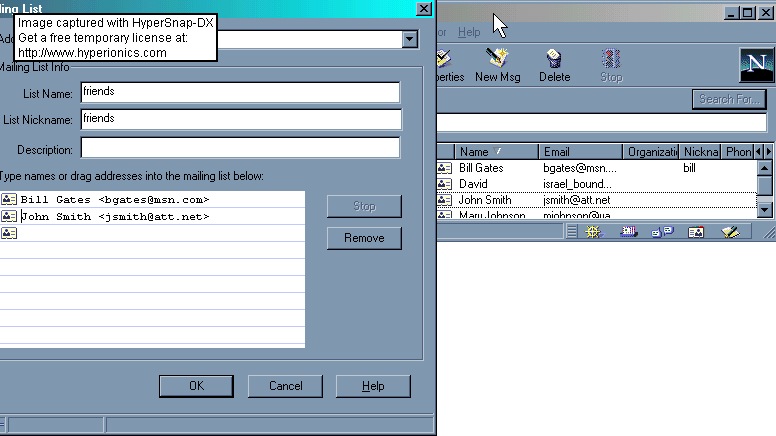
Task: Click the contact card icon on the empty list row
Action: pos(9,233)
